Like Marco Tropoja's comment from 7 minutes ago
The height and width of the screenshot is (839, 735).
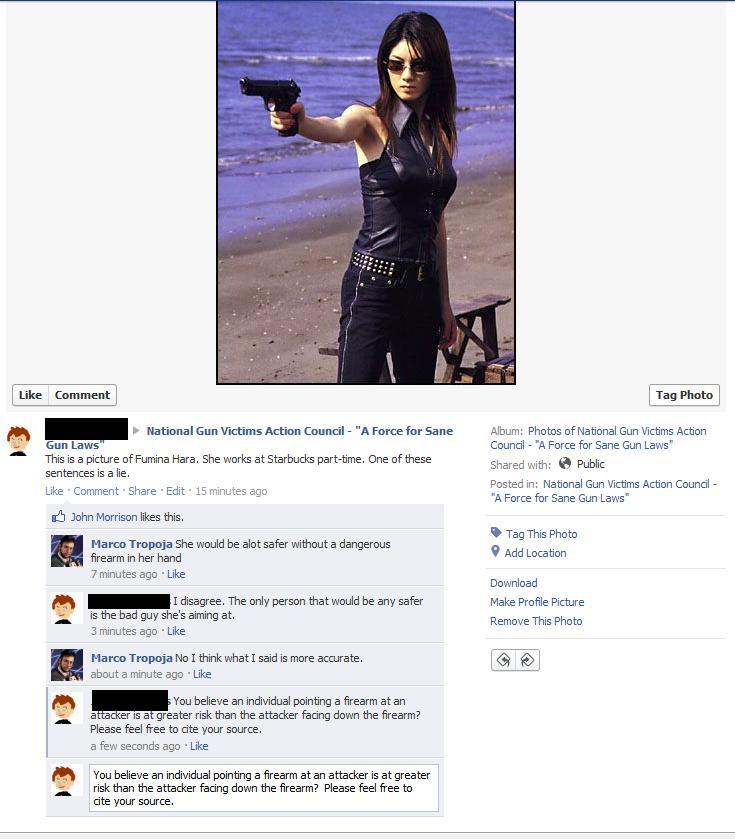click(x=176, y=574)
